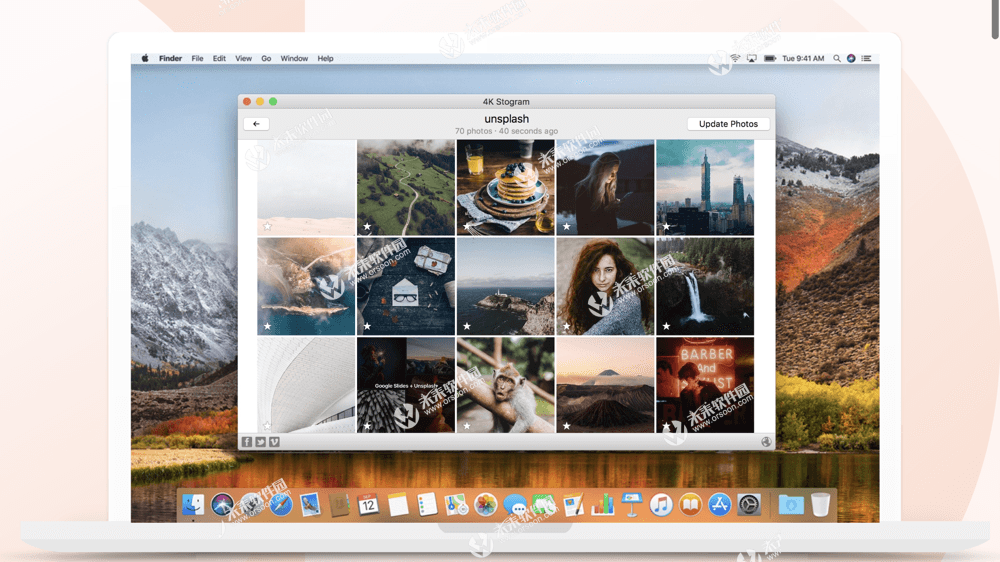The height and width of the screenshot is (562, 1000).
Task: Open Finder from the Dock
Action: tap(193, 505)
